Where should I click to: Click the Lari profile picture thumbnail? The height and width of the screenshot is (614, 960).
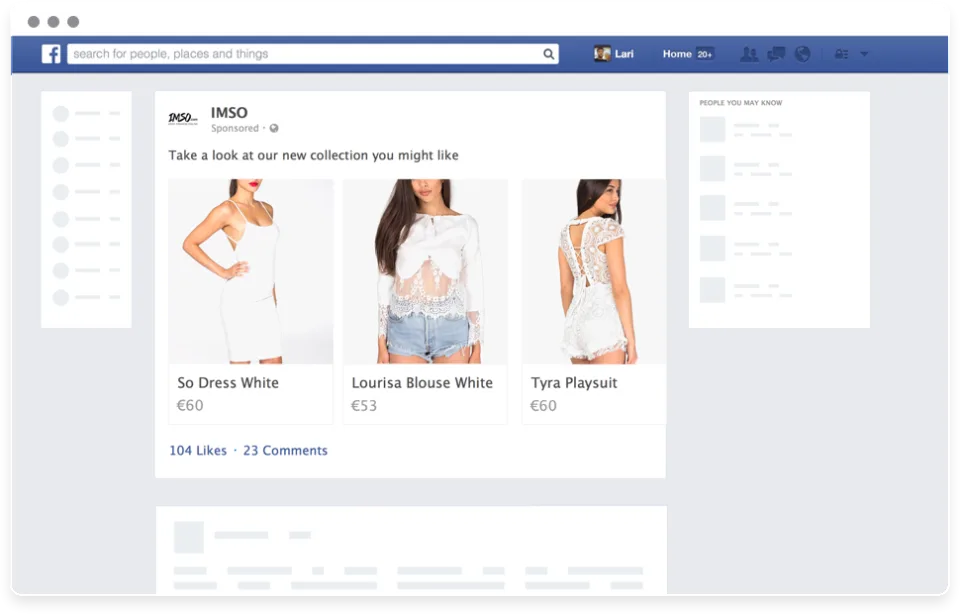(602, 54)
